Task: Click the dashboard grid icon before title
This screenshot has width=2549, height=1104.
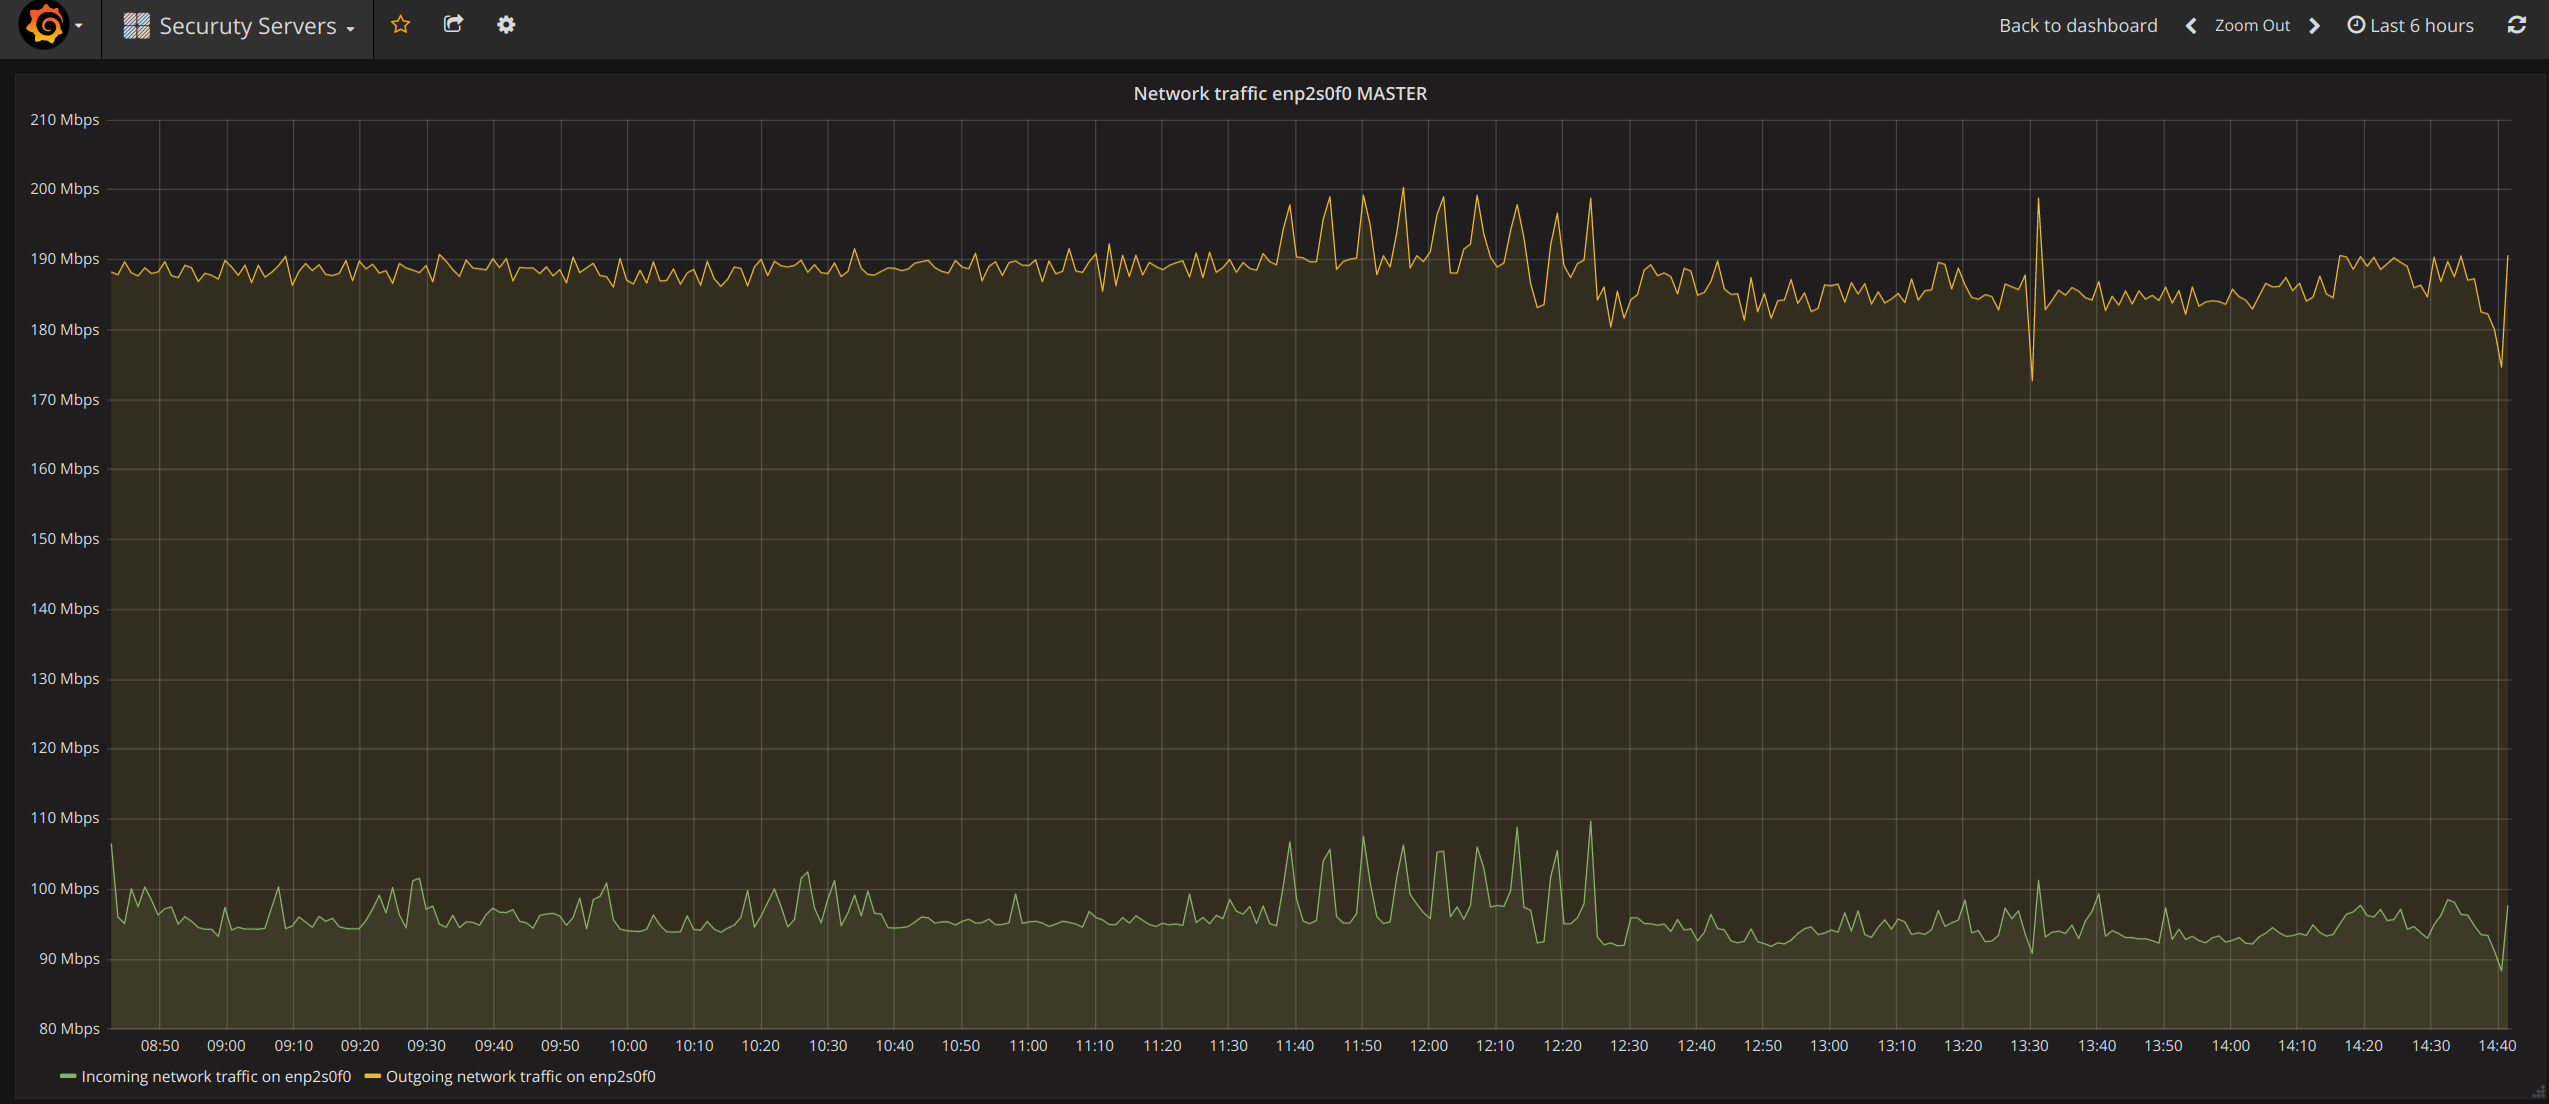Action: [x=137, y=26]
